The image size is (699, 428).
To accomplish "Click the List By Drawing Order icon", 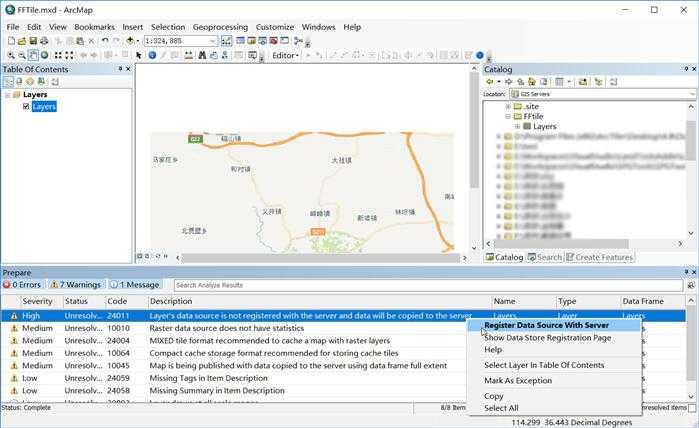I will [8, 82].
